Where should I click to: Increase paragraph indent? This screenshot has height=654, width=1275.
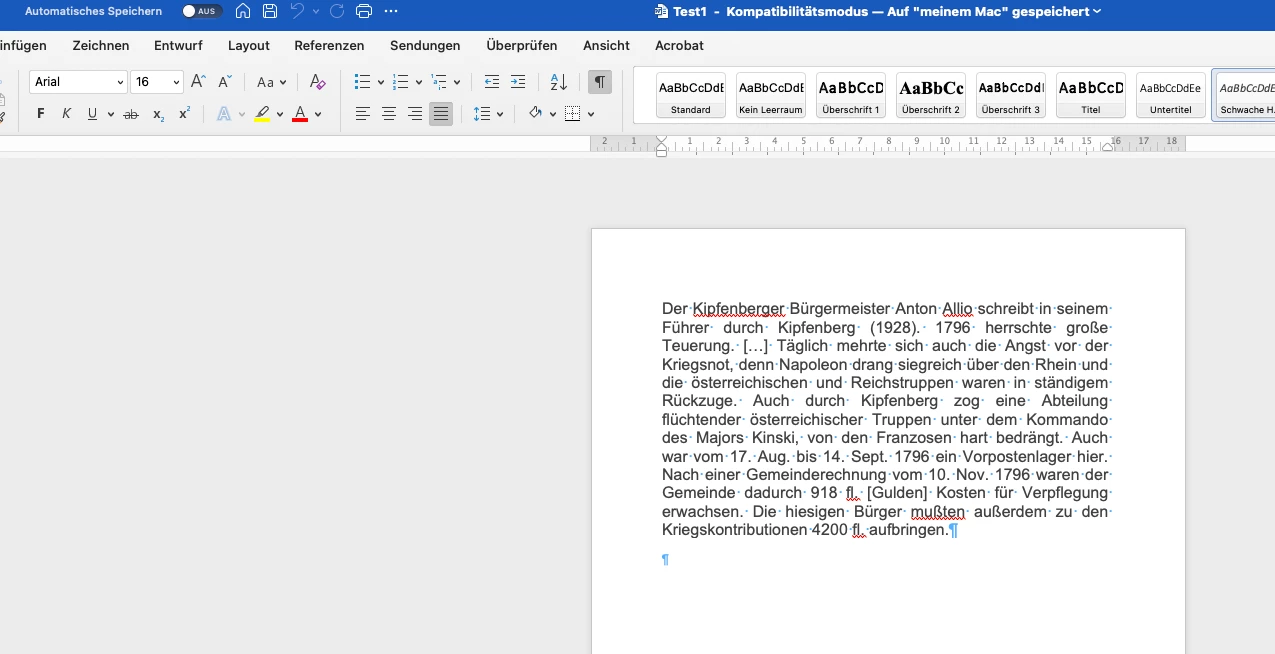[518, 82]
